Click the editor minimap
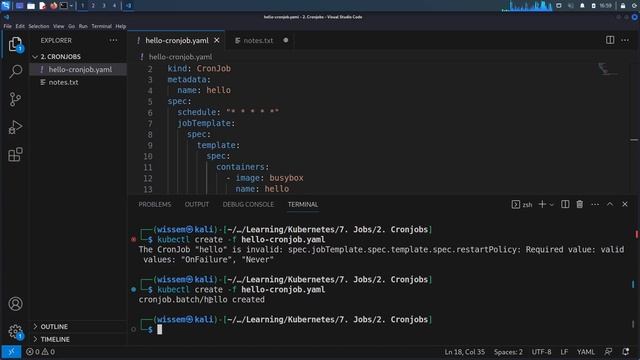Screen dimensions: 640x360 pyautogui.click(x=608, y=69)
